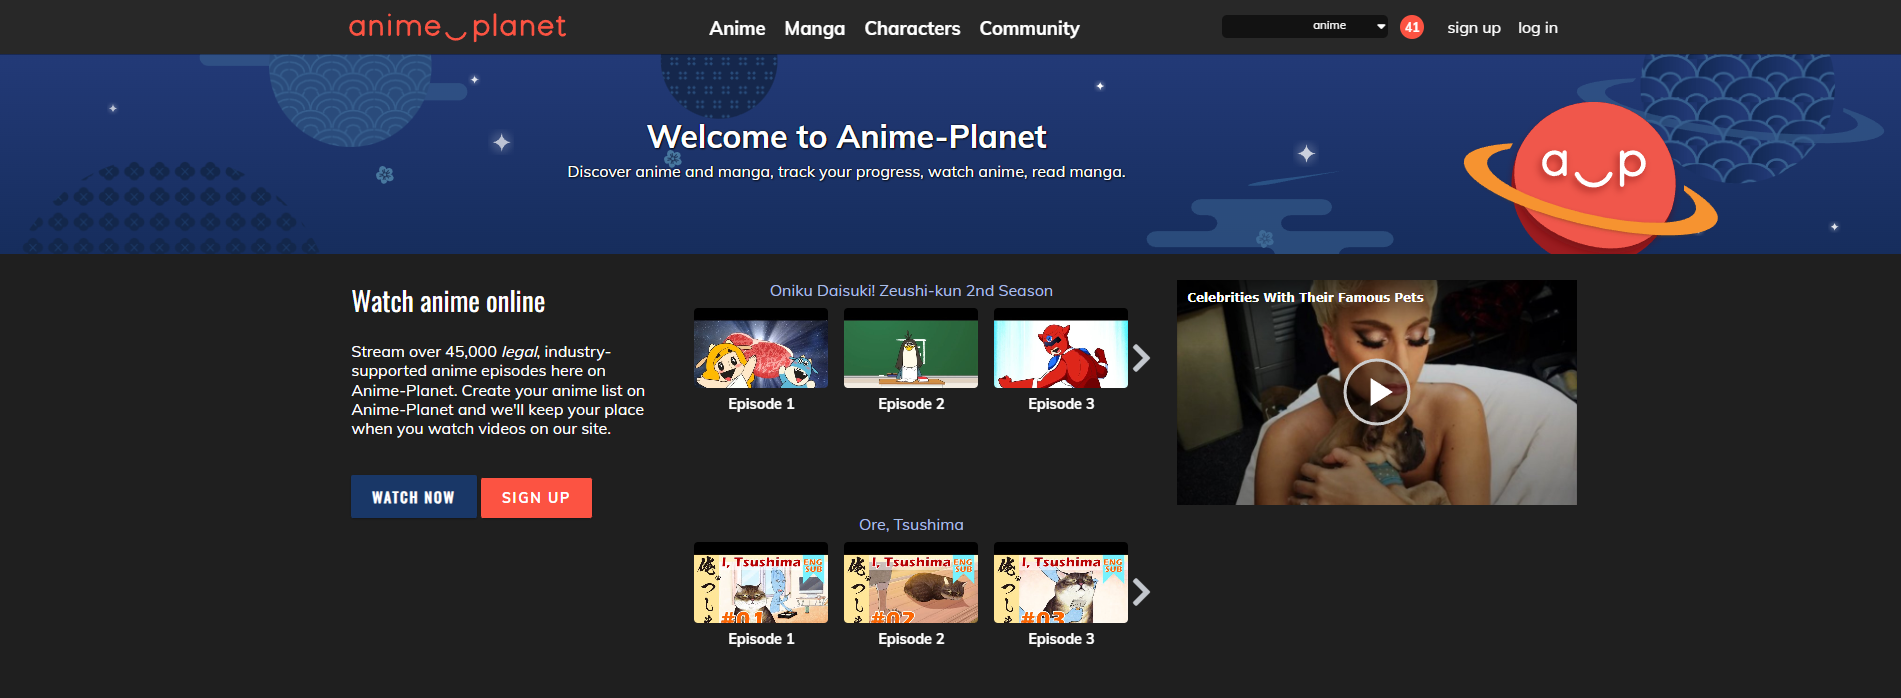The width and height of the screenshot is (1901, 698).
Task: Open I, Tsushima #02 thumbnail
Action: (x=911, y=583)
